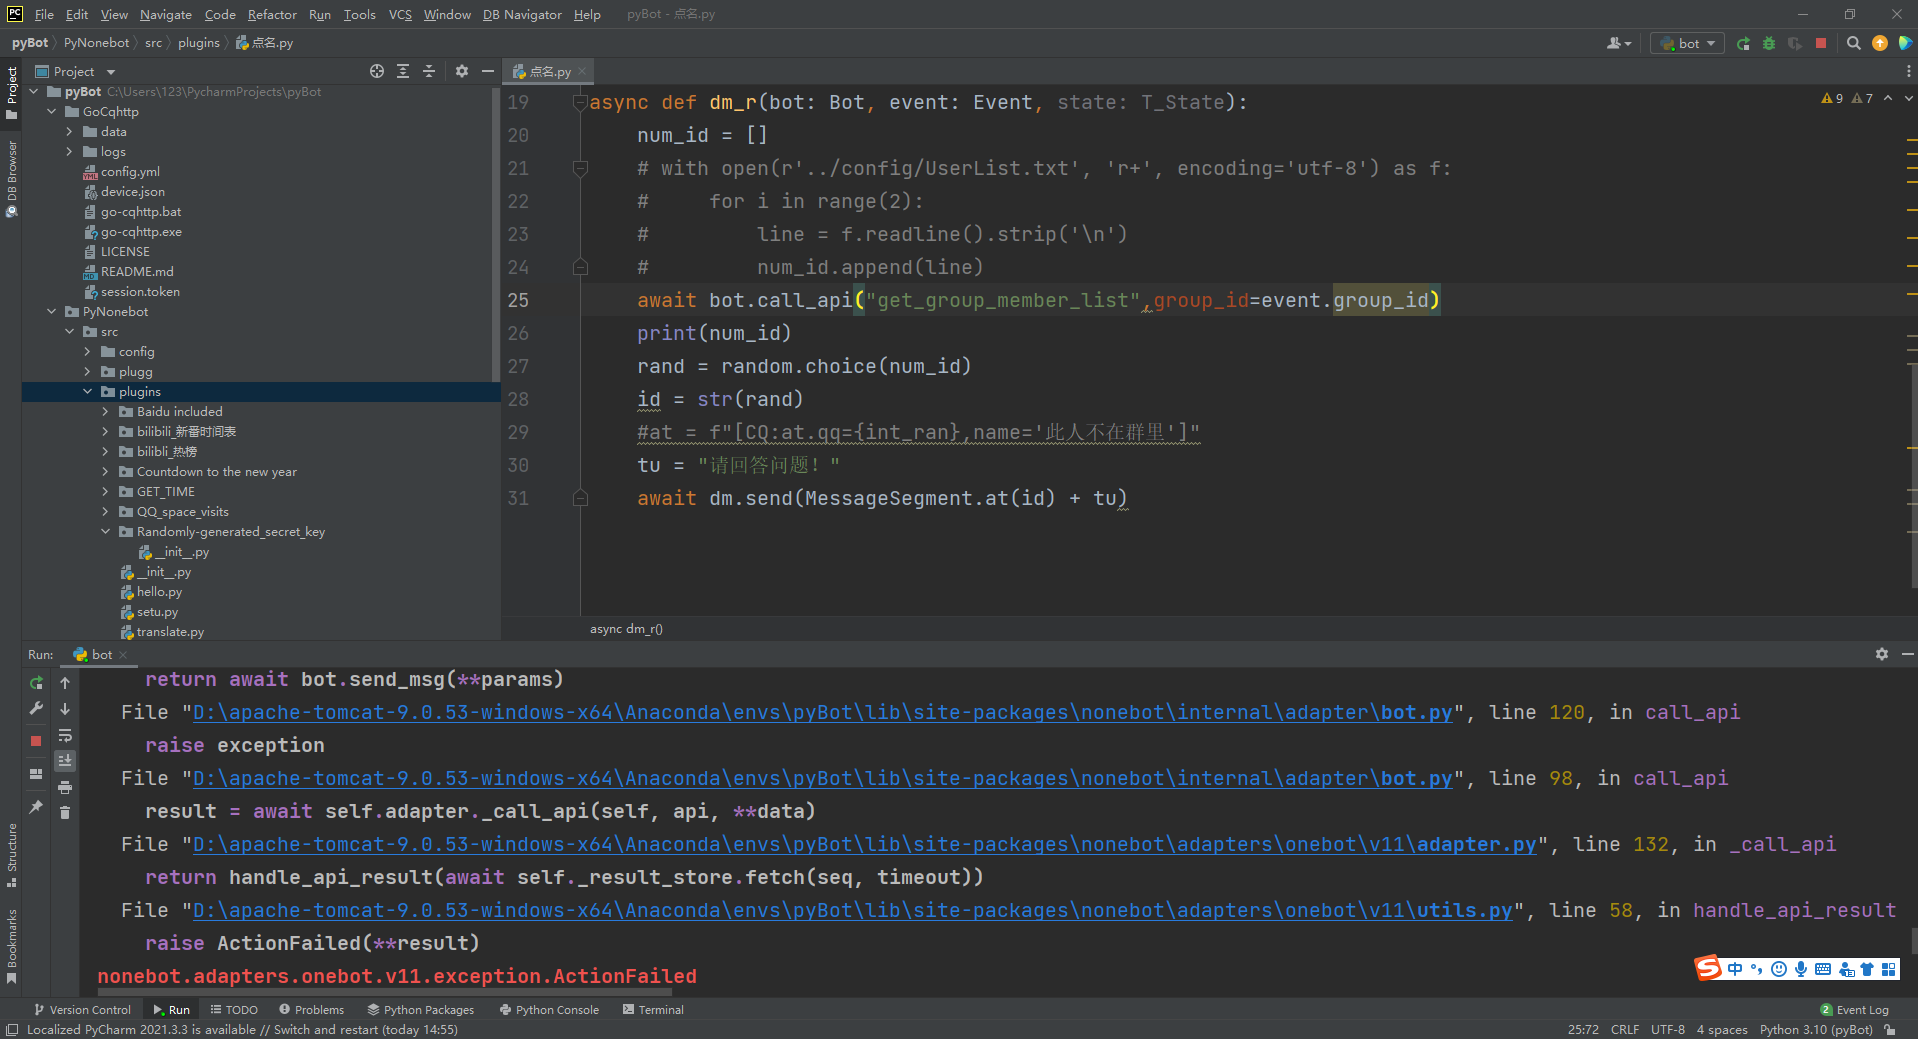
Task: Toggle soft-wrap in the run console
Action: click(65, 735)
